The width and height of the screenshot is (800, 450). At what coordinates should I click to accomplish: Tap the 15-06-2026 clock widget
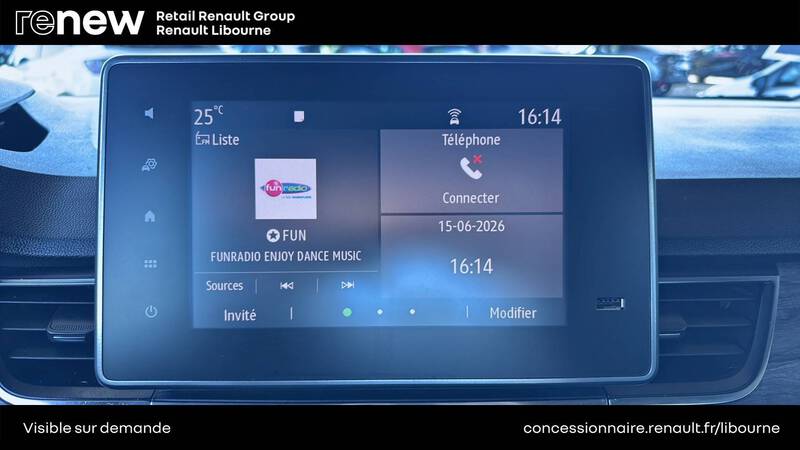point(471,256)
